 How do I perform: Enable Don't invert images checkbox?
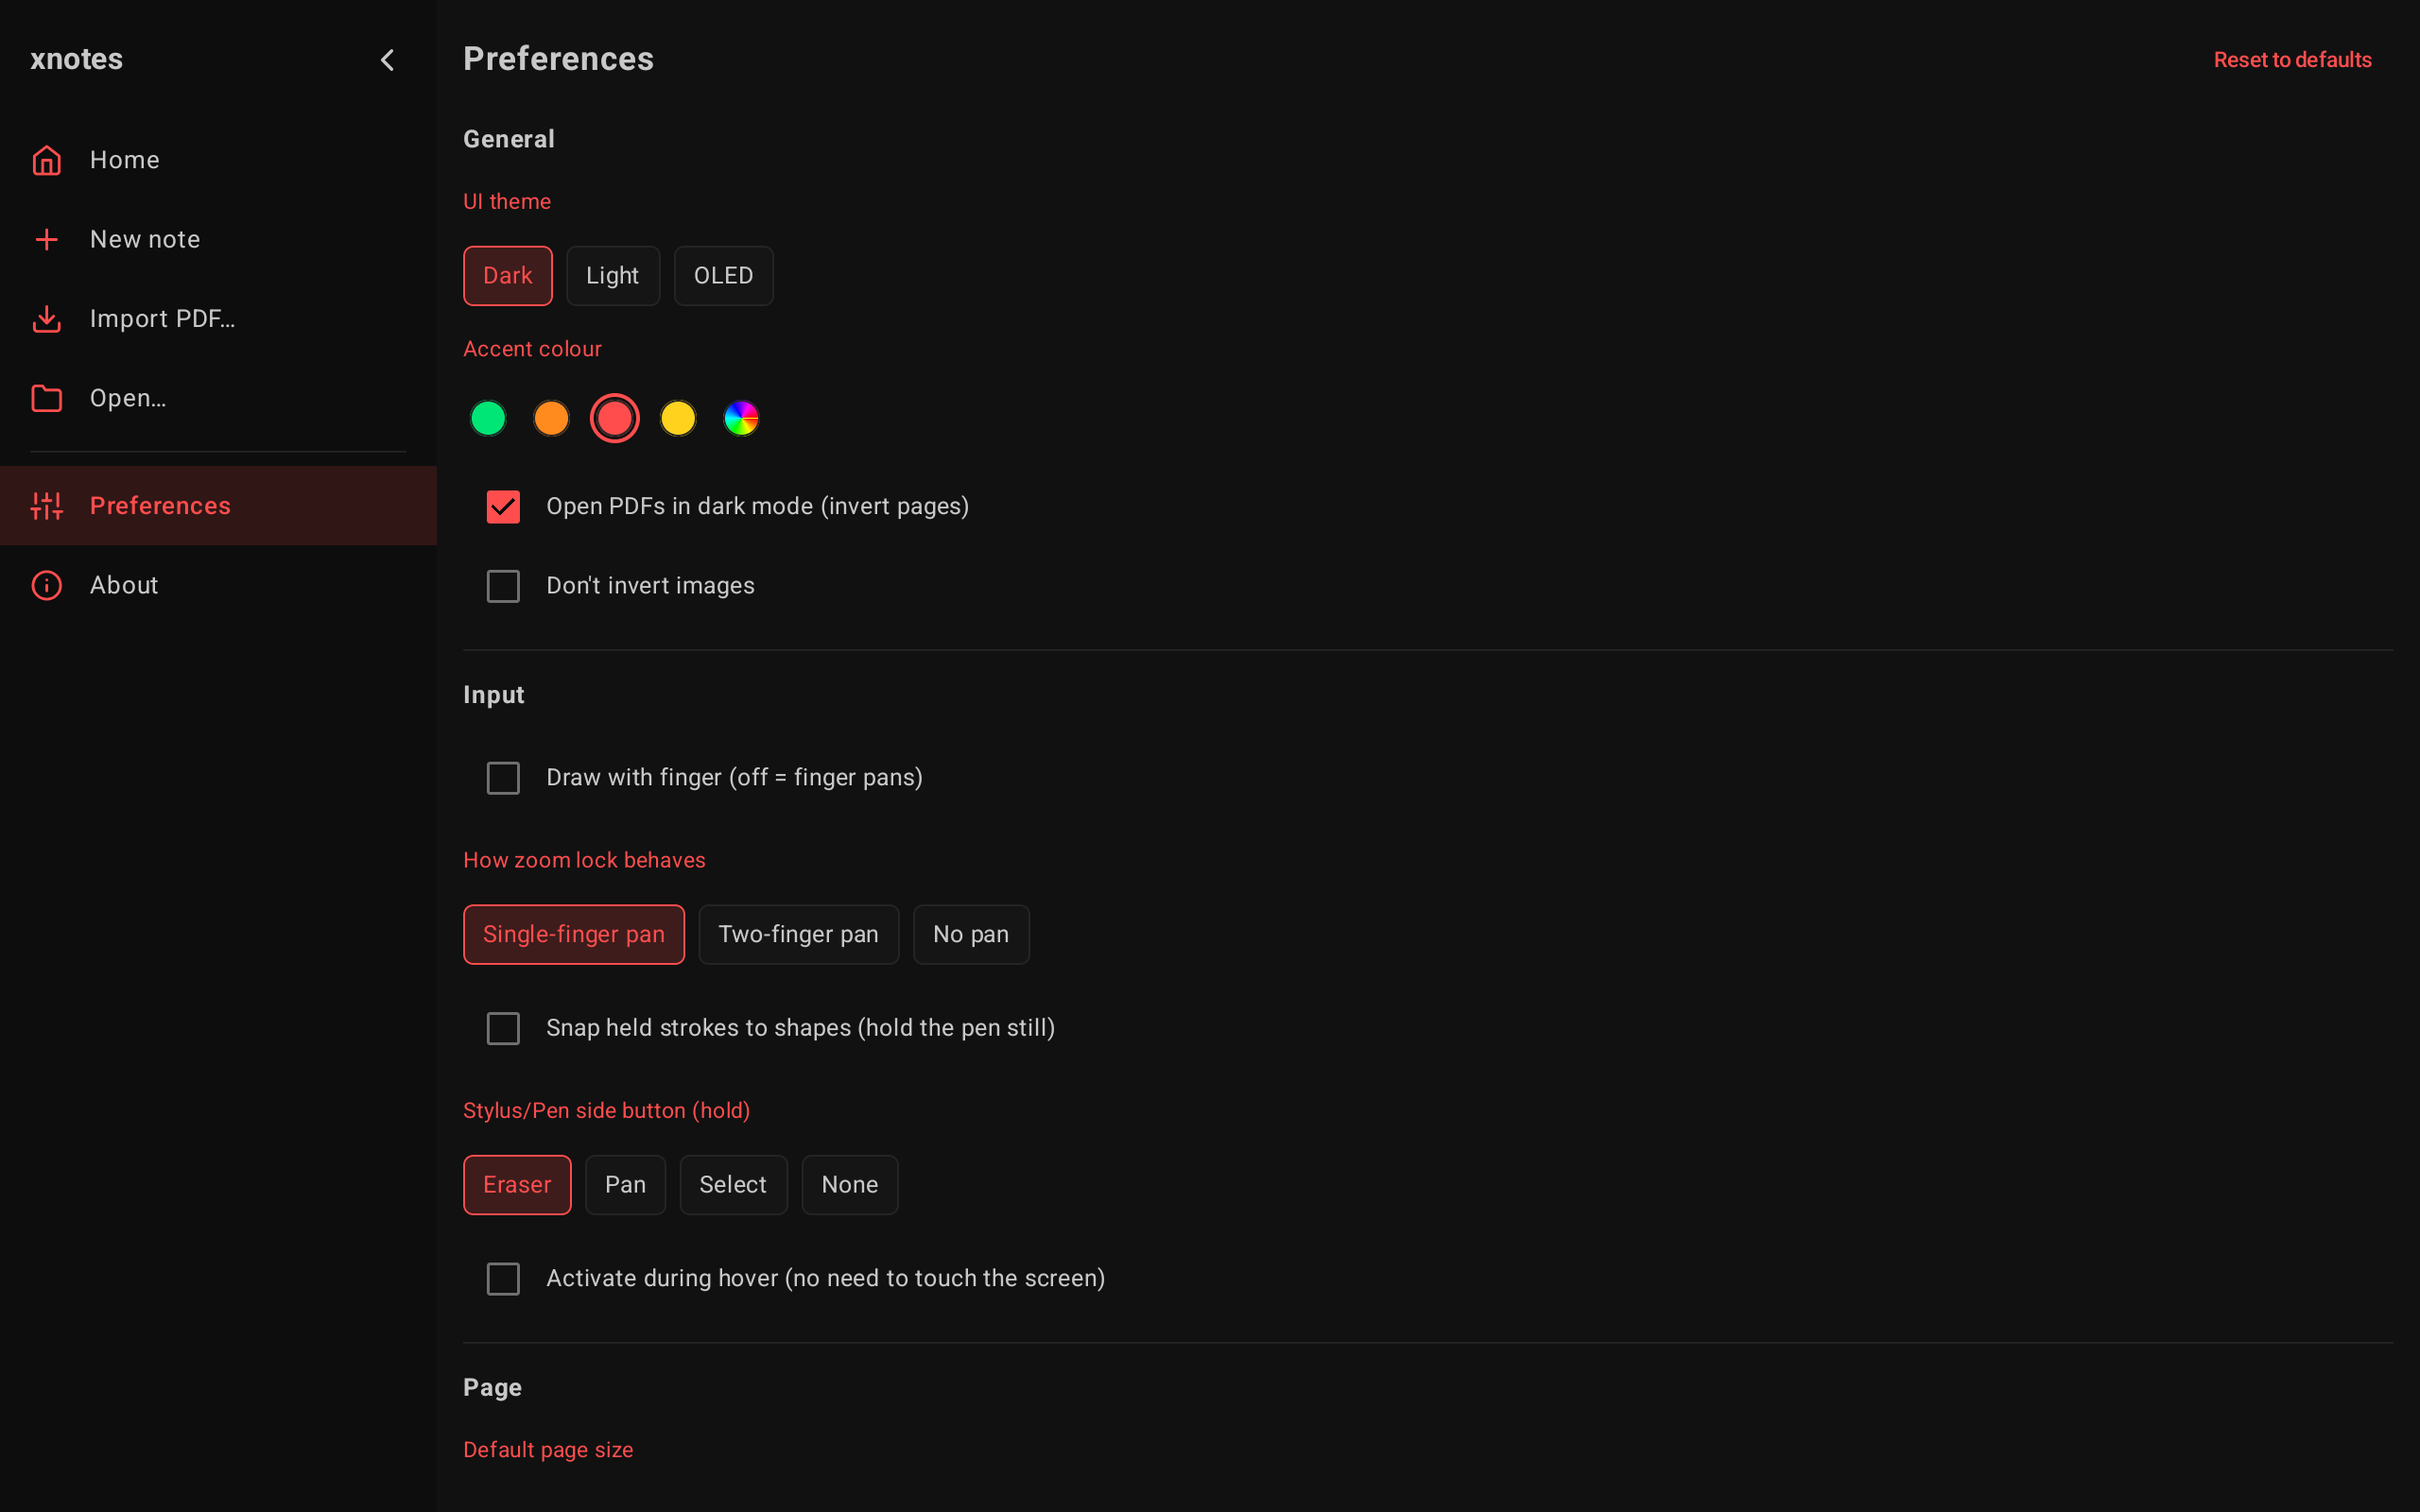pos(503,586)
